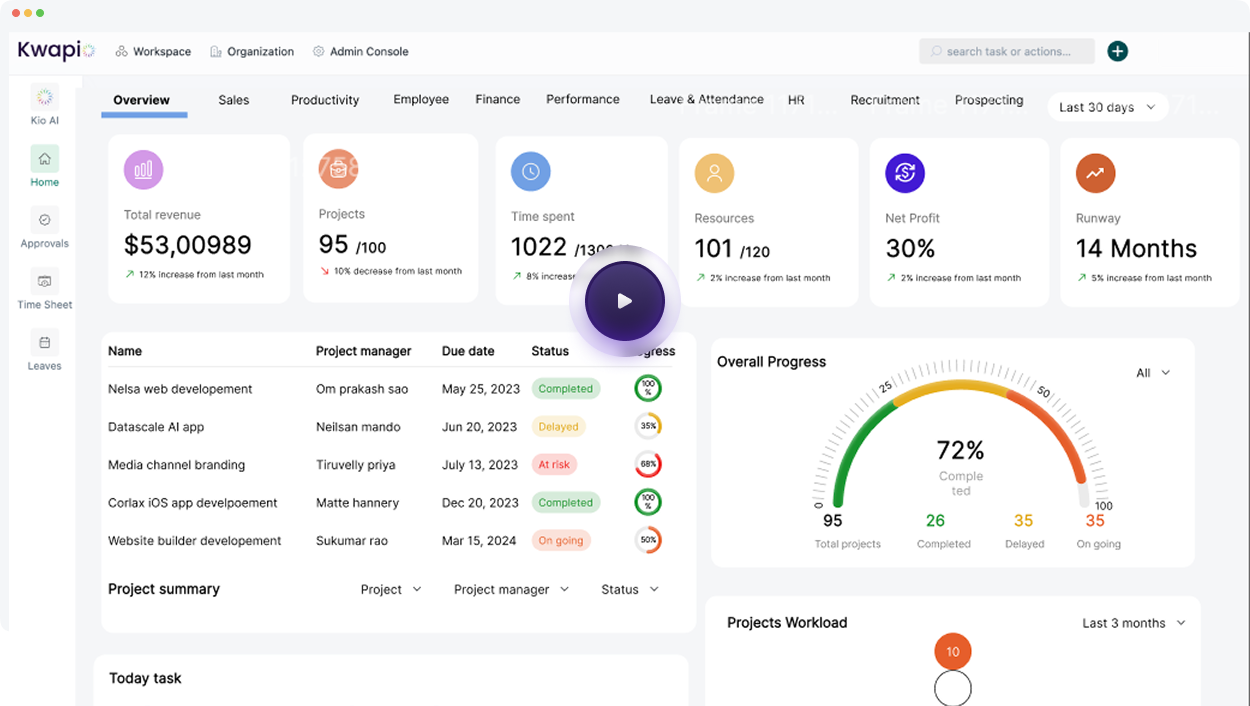Click the 35% progress ring for Datascale

point(648,426)
